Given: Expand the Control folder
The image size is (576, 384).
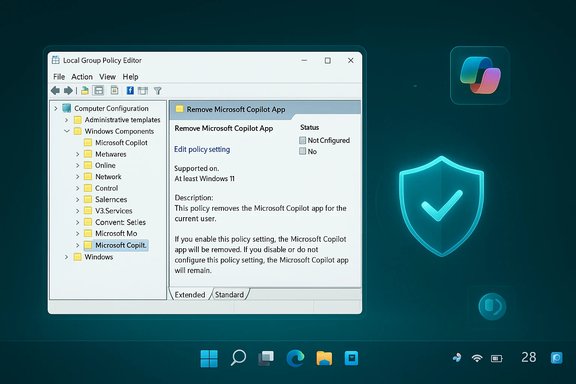Looking at the screenshot, I should (77, 188).
